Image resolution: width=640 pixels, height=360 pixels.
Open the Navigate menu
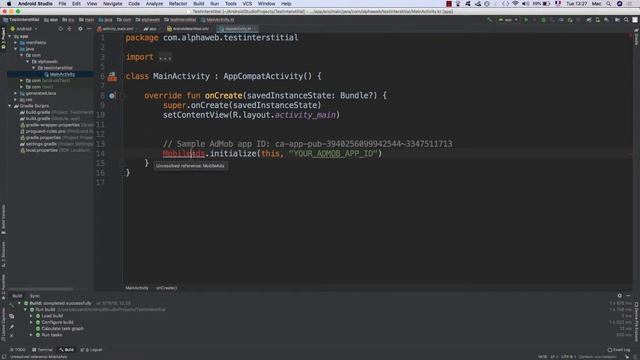(112, 4)
